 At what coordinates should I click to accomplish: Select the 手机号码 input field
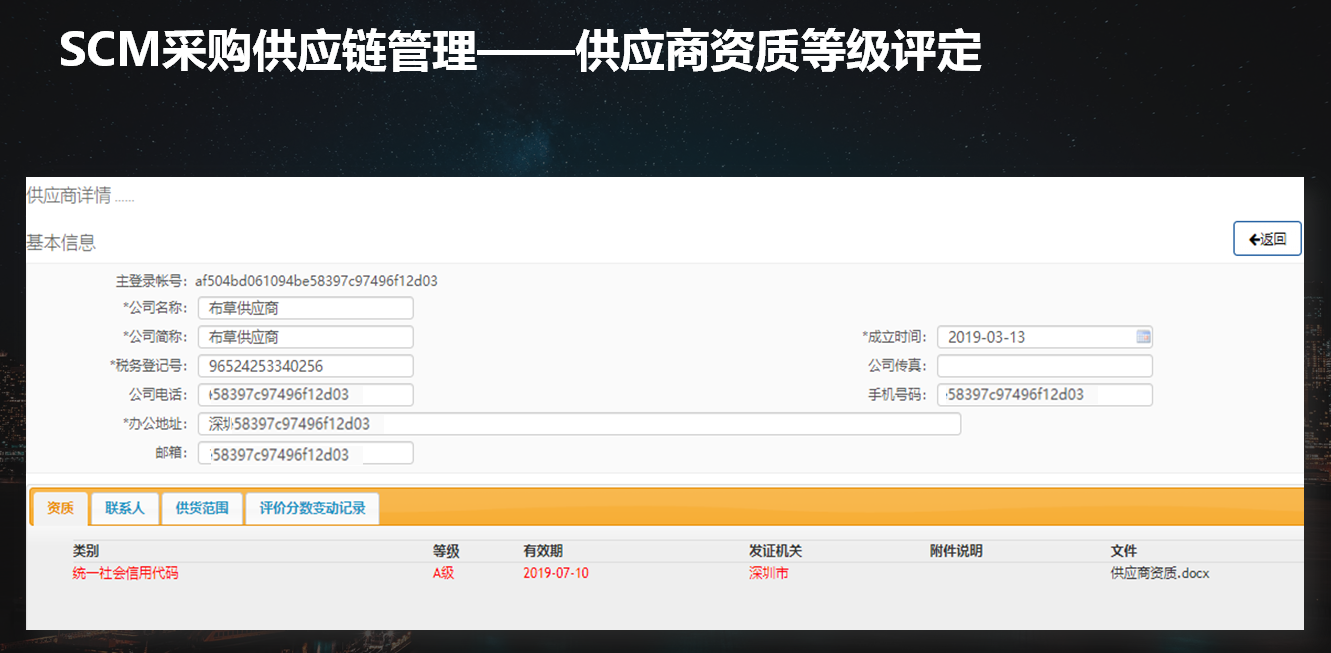pos(1044,395)
